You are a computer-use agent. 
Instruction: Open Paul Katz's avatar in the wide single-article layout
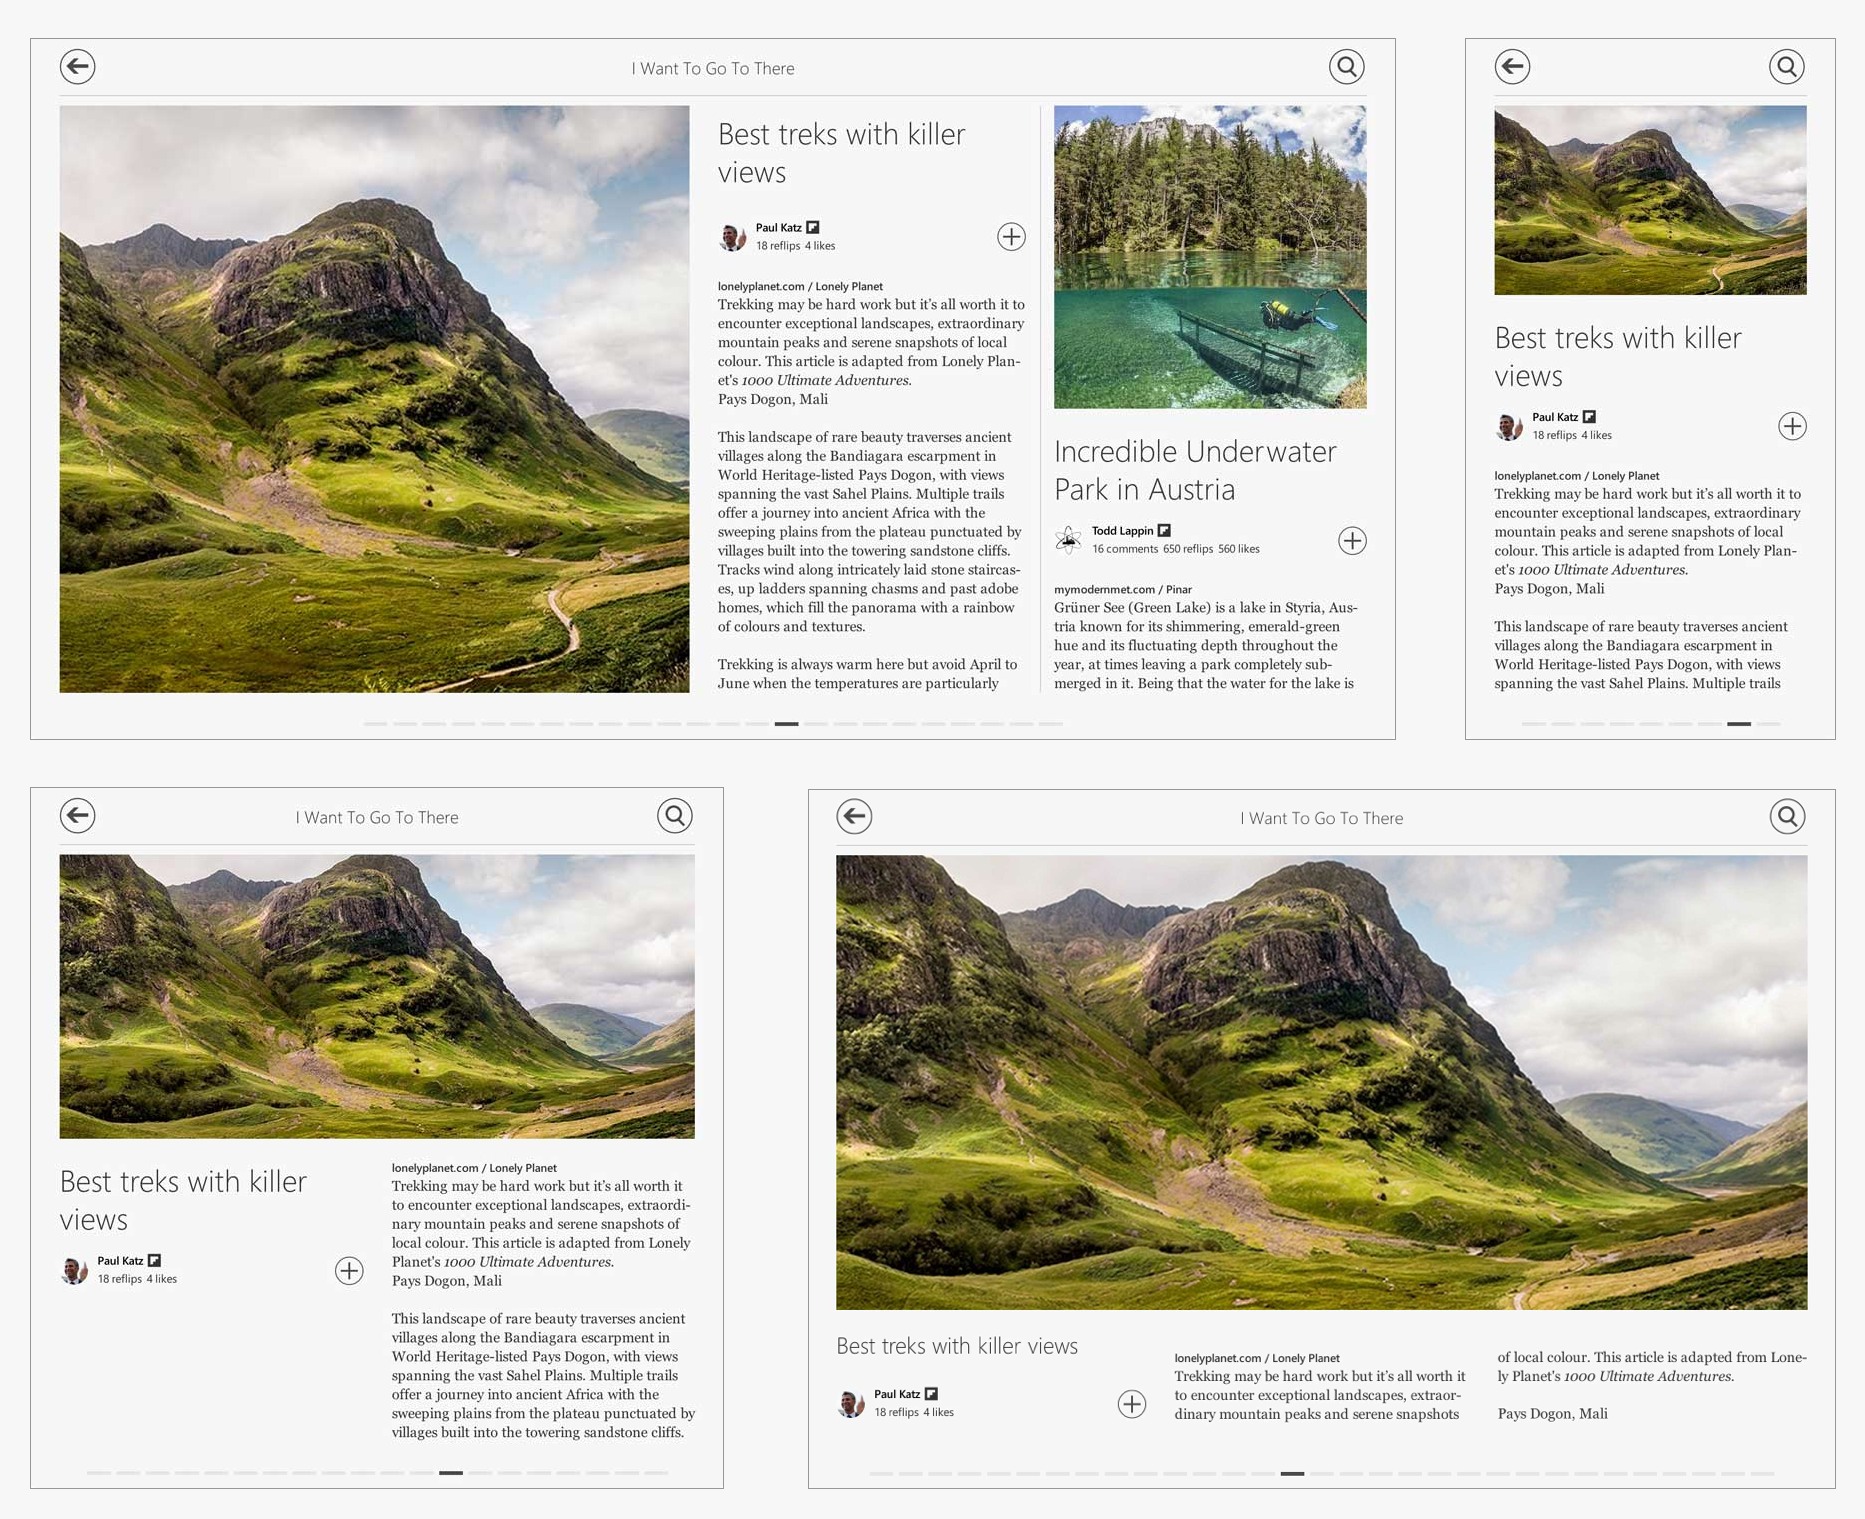tap(851, 1404)
